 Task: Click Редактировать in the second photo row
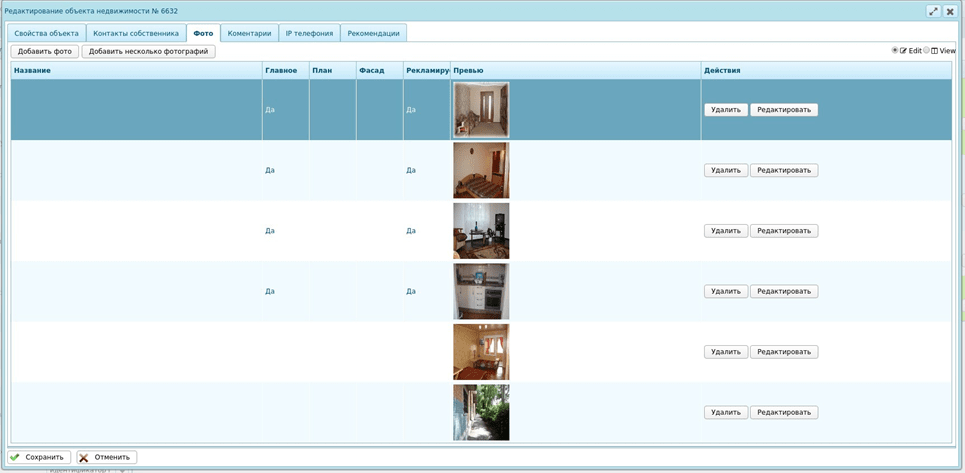[x=783, y=170]
